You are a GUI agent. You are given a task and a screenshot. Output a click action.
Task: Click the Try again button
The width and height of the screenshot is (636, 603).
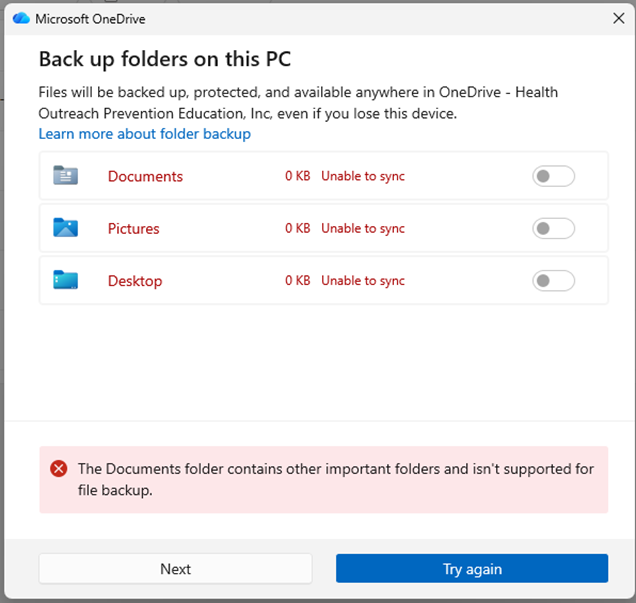point(472,569)
